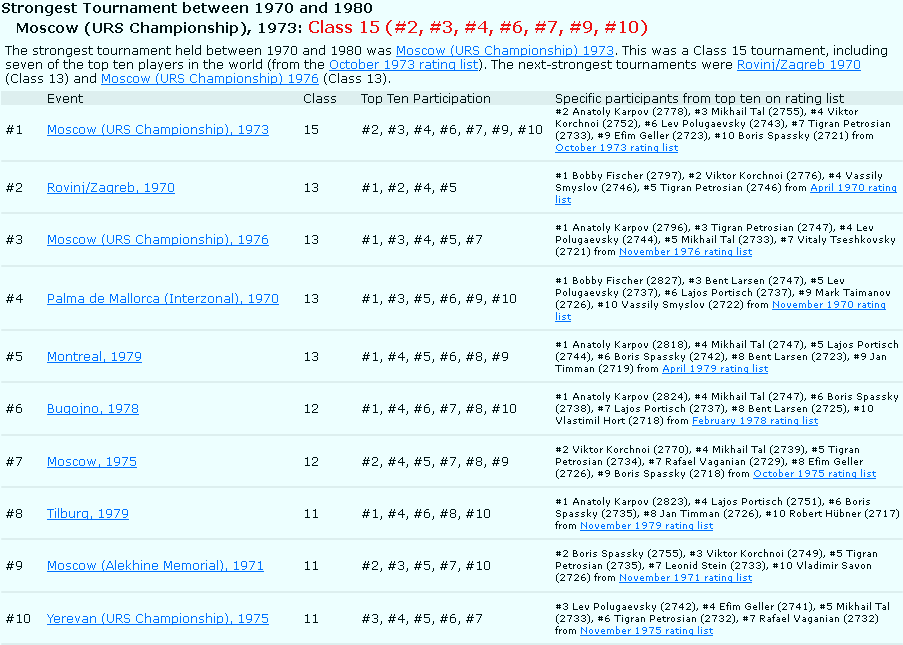903x645 pixels.
Task: Open Rovinj/Zagreb, 1970 event in row #2
Action: point(110,187)
